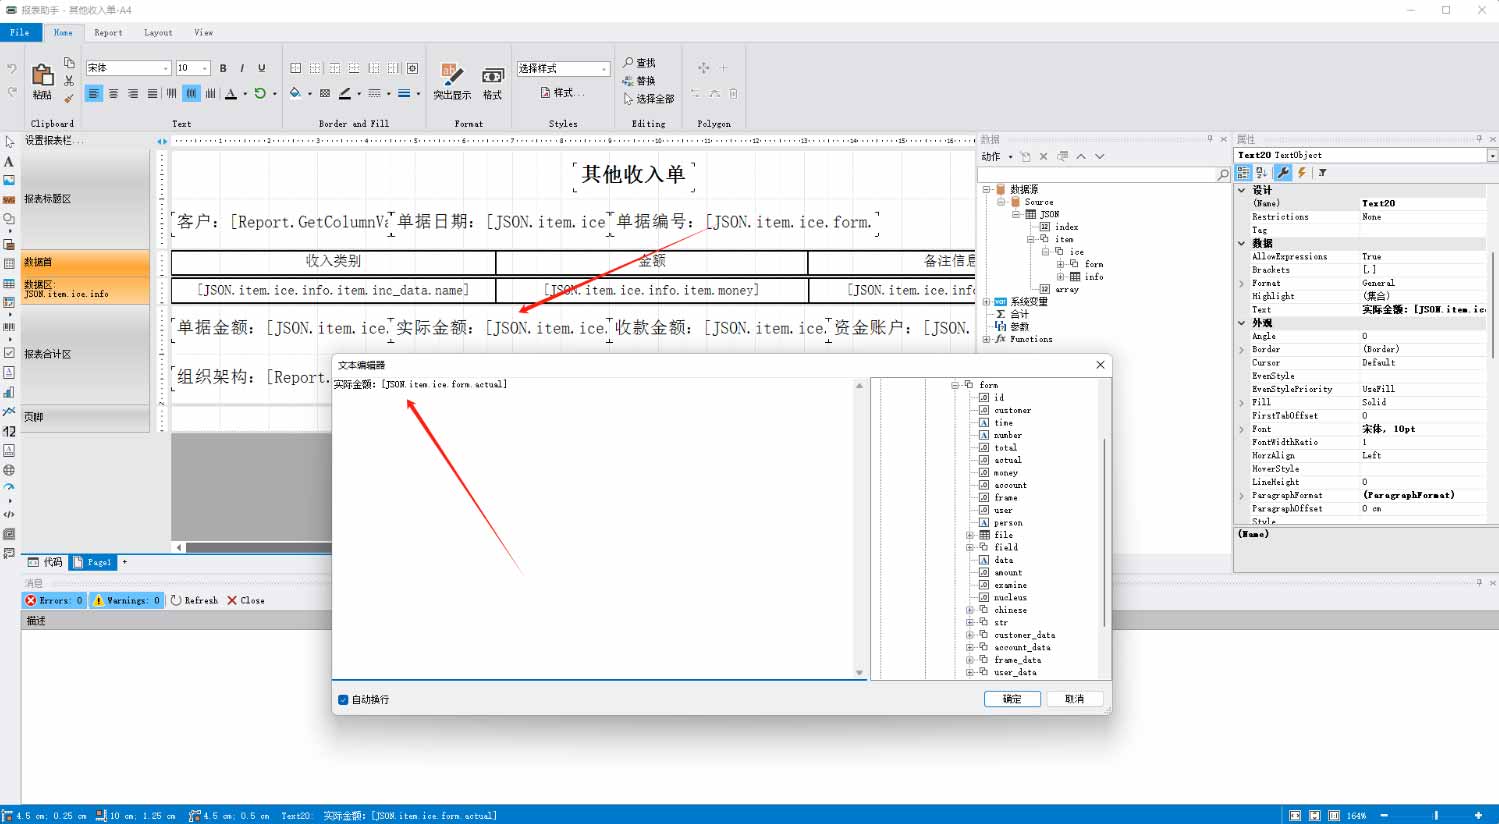Expand the info node in data tree
Image resolution: width=1499 pixels, height=824 pixels.
[x=1061, y=277]
